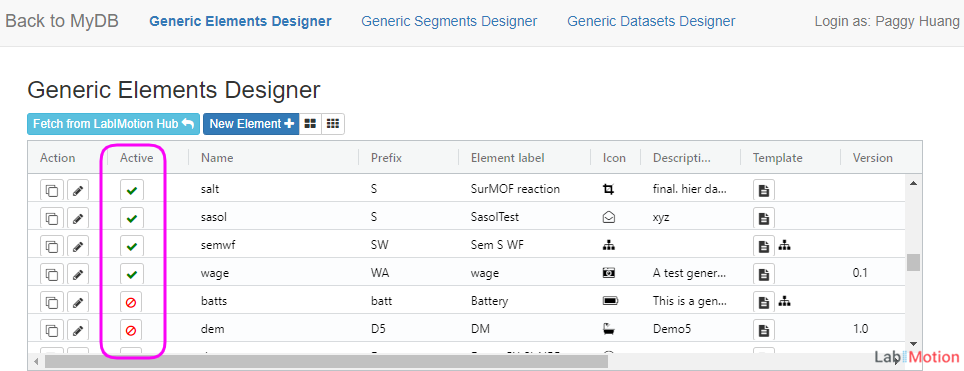Open the template document for batts
Viewport: 964px width, 371px height.
(764, 302)
